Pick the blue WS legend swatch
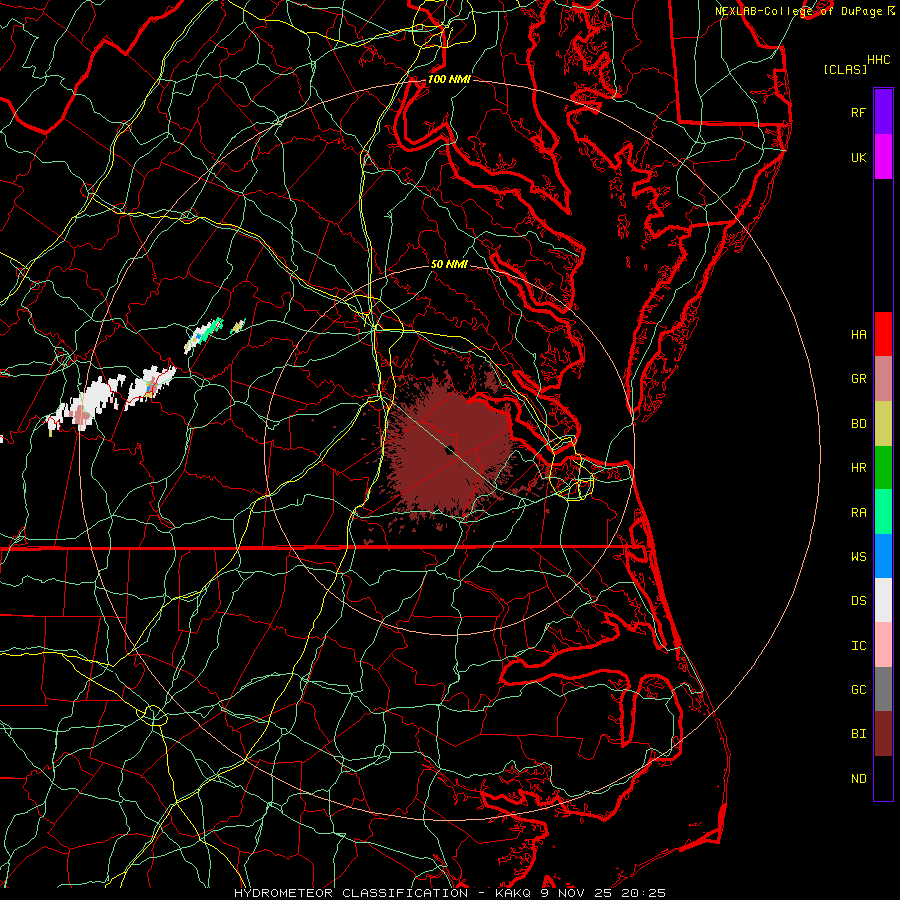 [883, 556]
